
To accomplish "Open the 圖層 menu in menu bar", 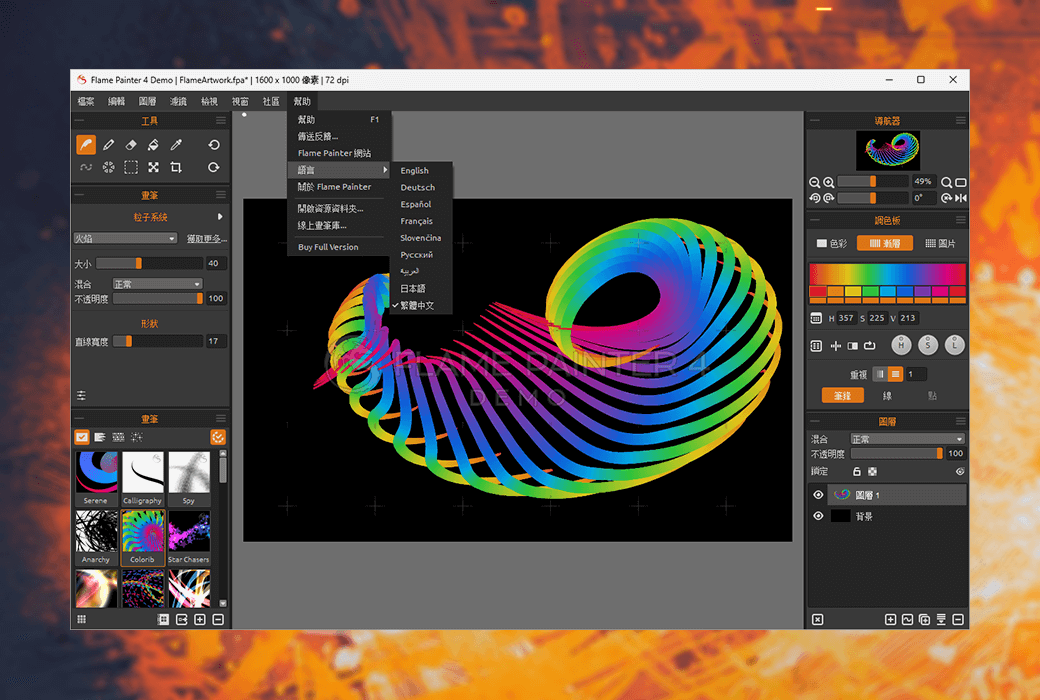I will point(147,102).
